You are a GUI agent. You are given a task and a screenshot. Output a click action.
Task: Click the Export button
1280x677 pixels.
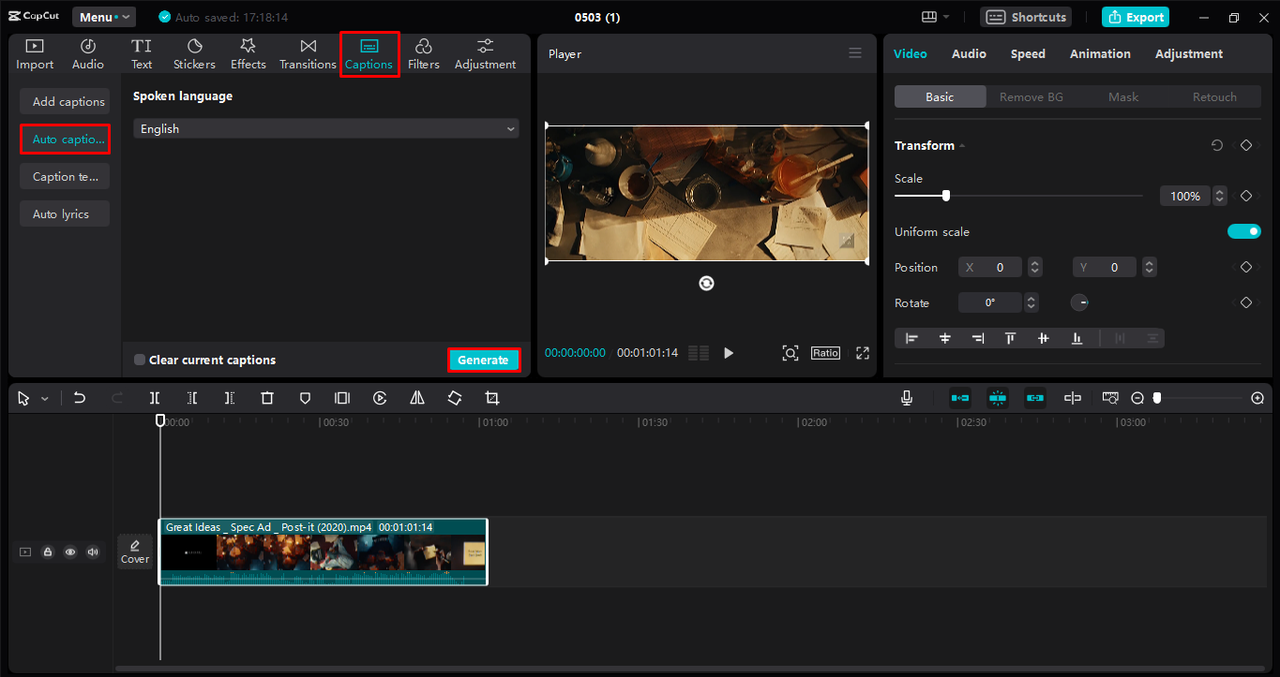click(1135, 17)
